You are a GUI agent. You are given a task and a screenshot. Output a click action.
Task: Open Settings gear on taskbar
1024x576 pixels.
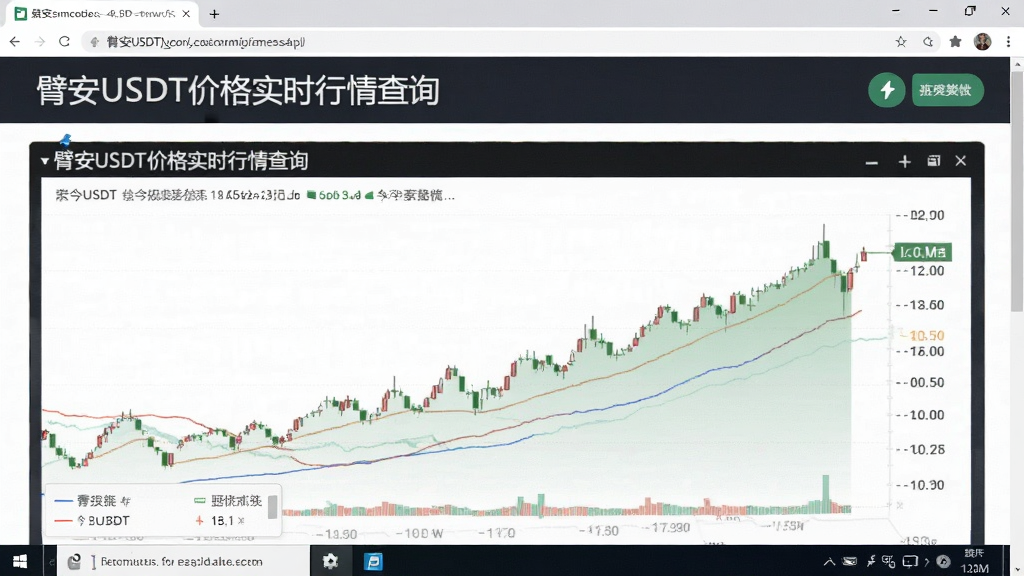point(330,562)
